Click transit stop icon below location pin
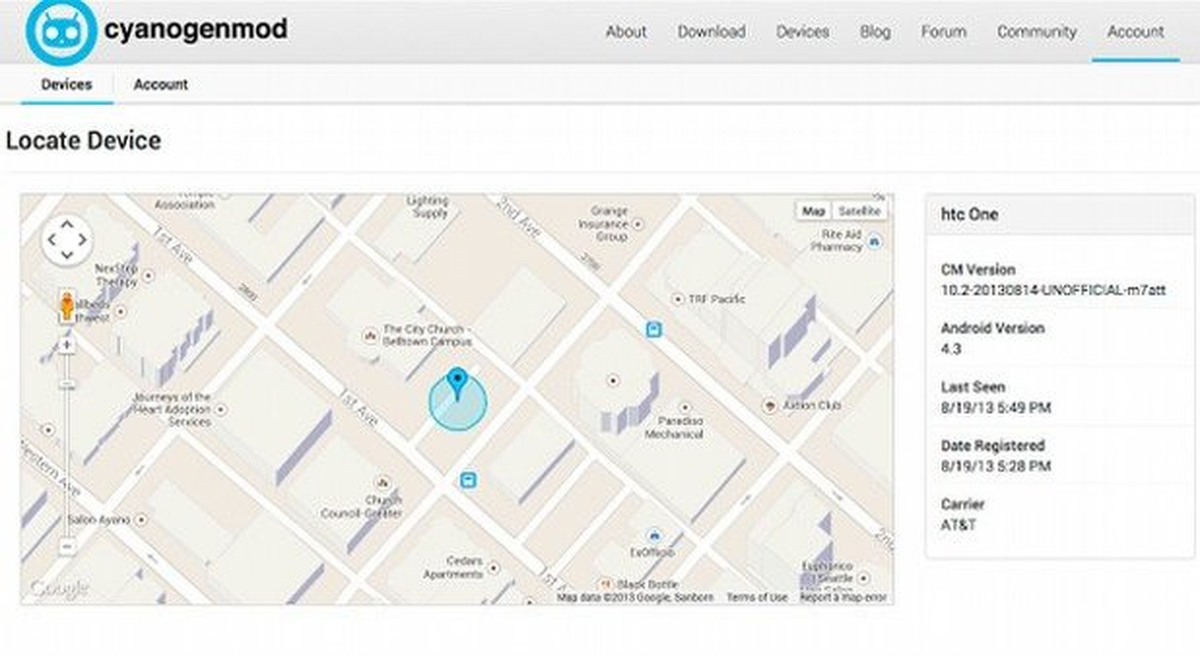 [x=467, y=480]
